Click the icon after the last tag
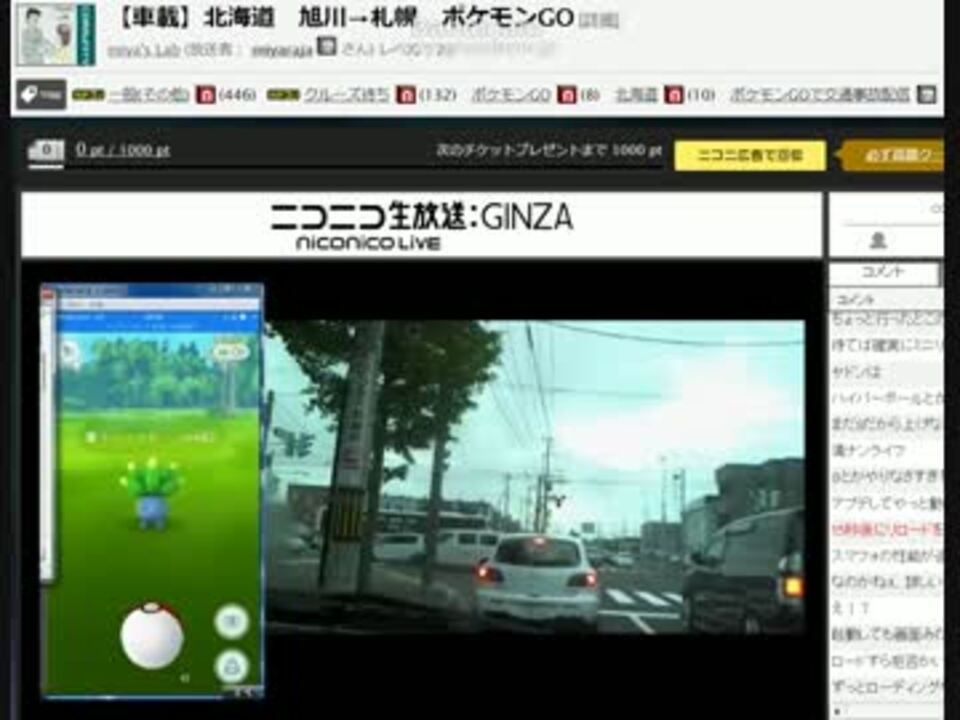Viewport: 960px width, 720px height. coord(927,95)
